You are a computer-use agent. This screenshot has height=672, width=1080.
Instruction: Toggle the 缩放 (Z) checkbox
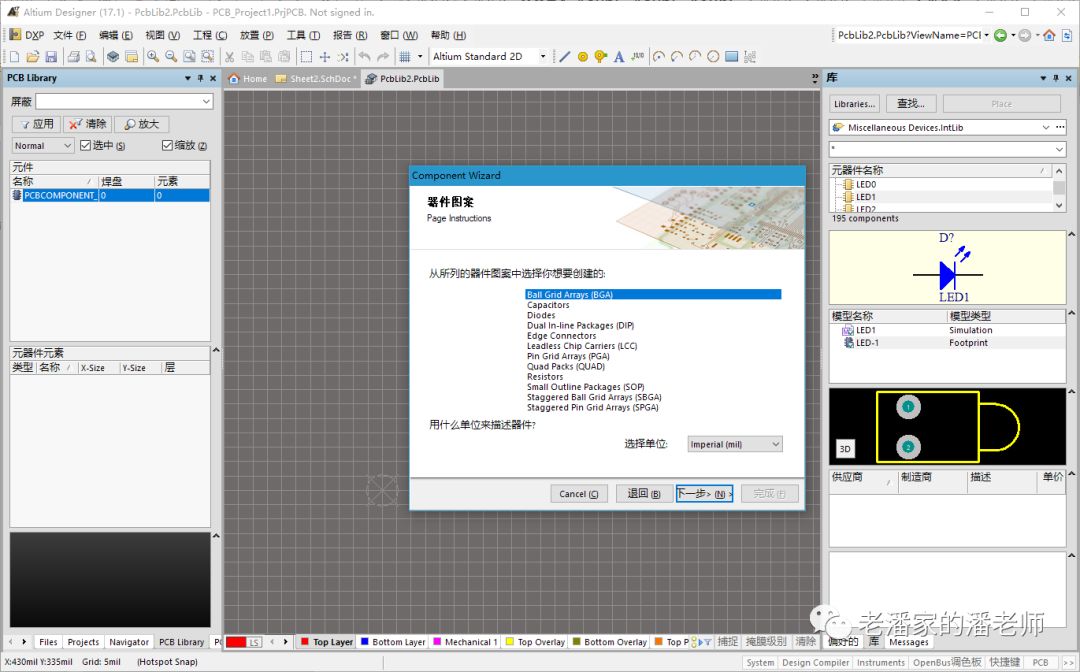[x=167, y=146]
